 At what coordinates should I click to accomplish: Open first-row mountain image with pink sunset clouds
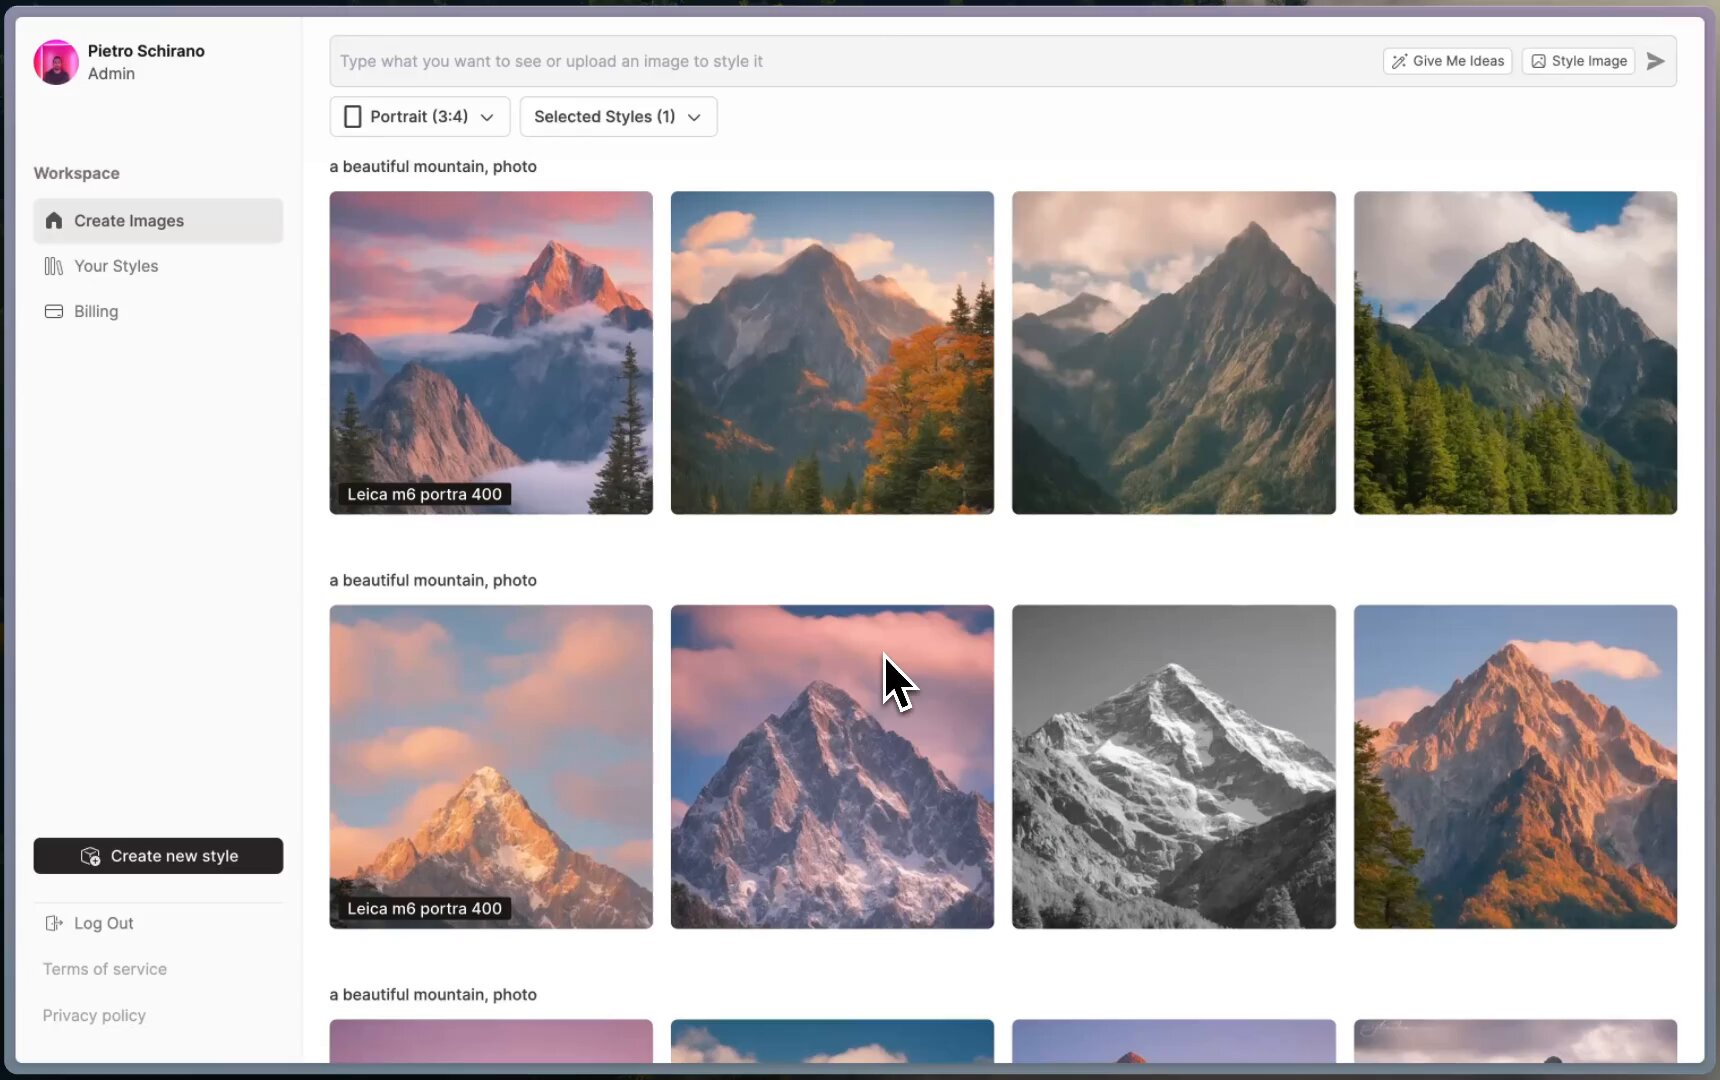[x=491, y=353]
